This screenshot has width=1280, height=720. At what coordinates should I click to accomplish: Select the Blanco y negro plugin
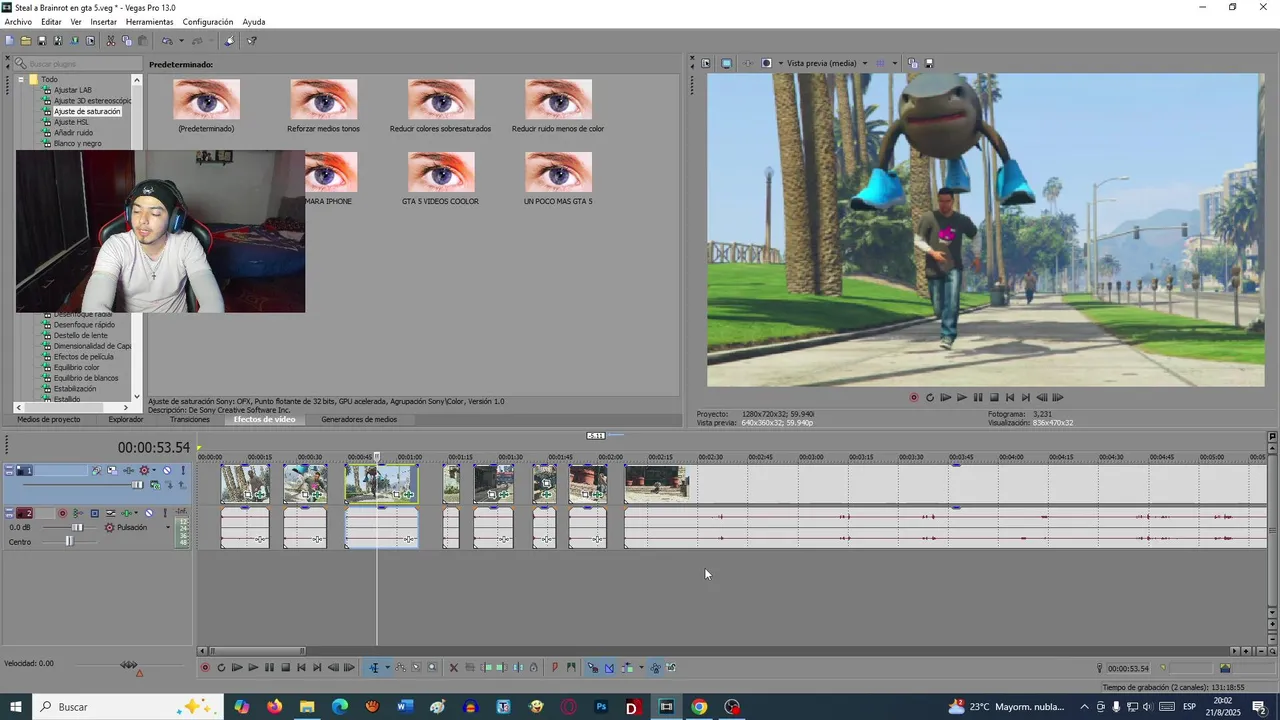point(77,144)
